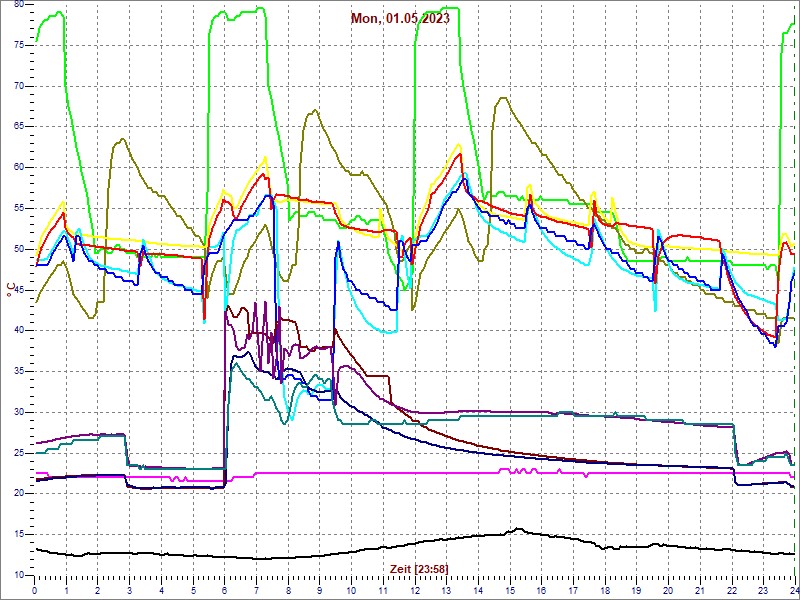Click the date title Mon, 01.05.2023
This screenshot has width=800, height=600.
(x=401, y=19)
